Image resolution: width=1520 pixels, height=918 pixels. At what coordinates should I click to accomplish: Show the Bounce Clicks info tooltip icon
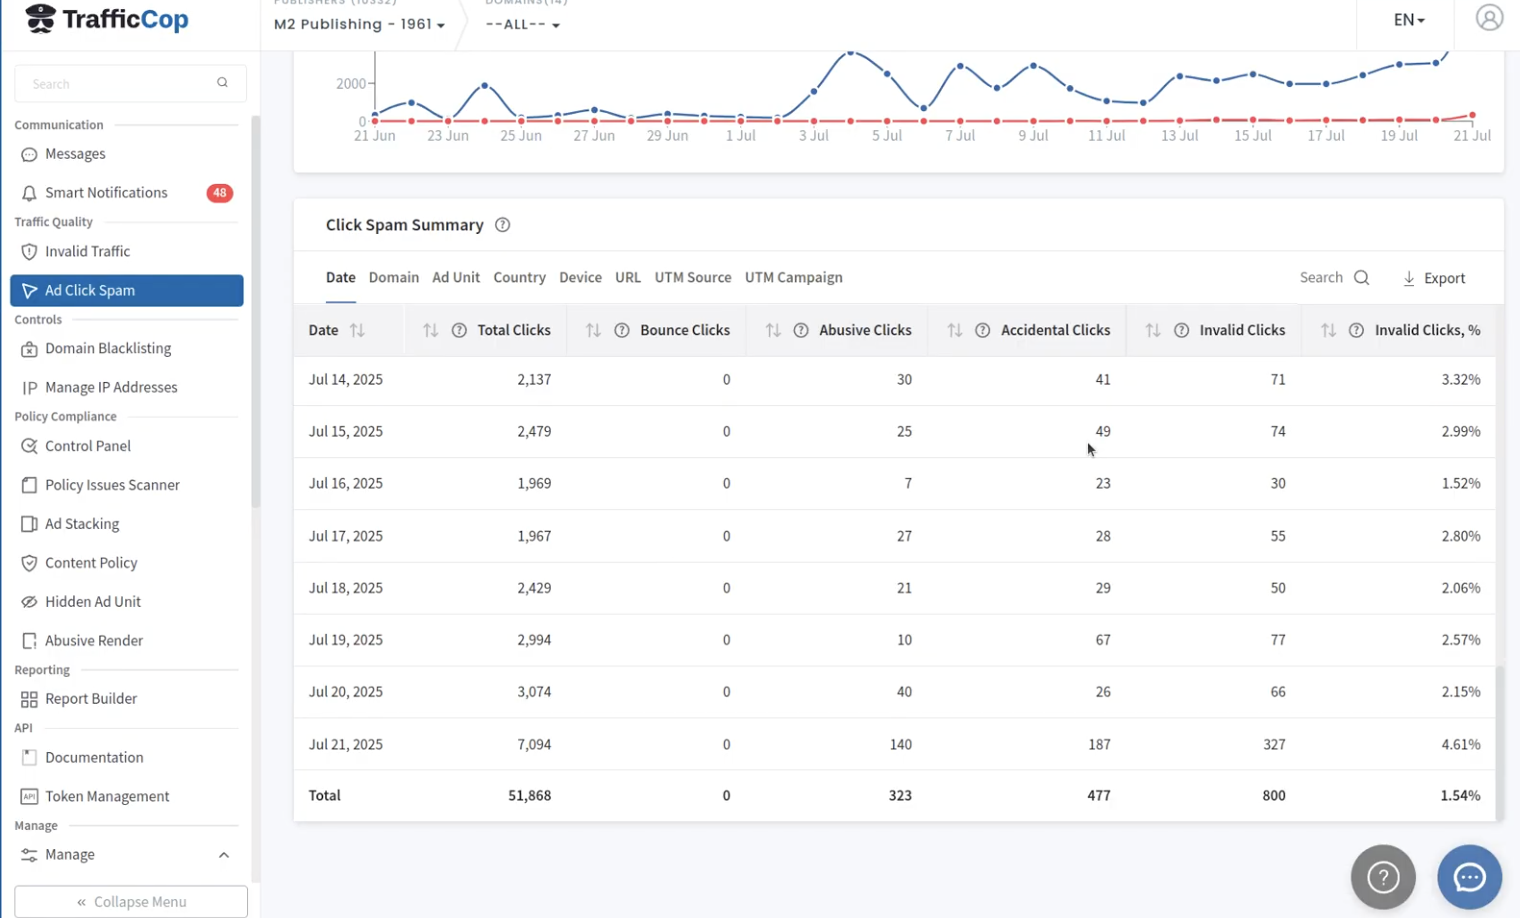point(622,330)
